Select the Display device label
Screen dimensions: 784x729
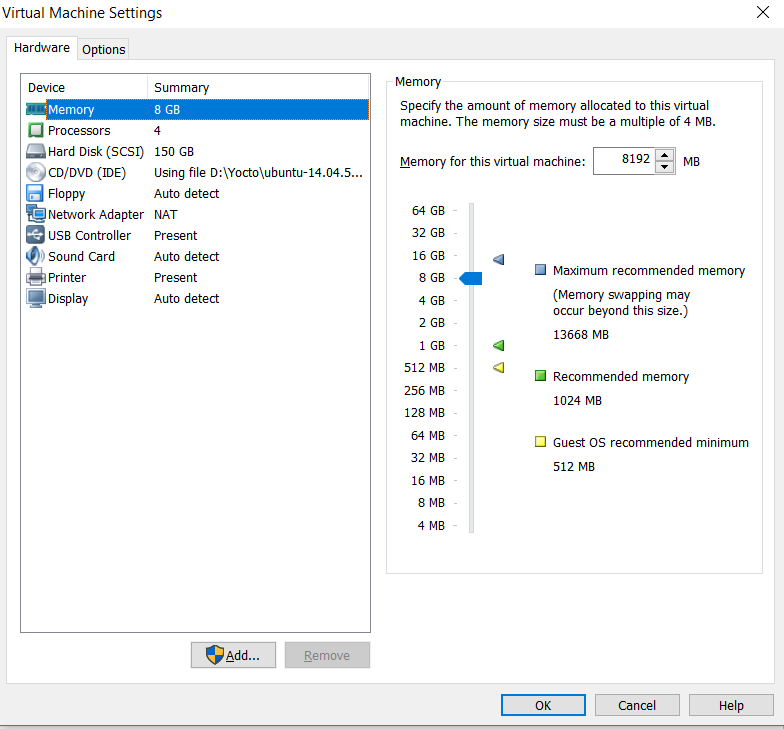tap(68, 299)
